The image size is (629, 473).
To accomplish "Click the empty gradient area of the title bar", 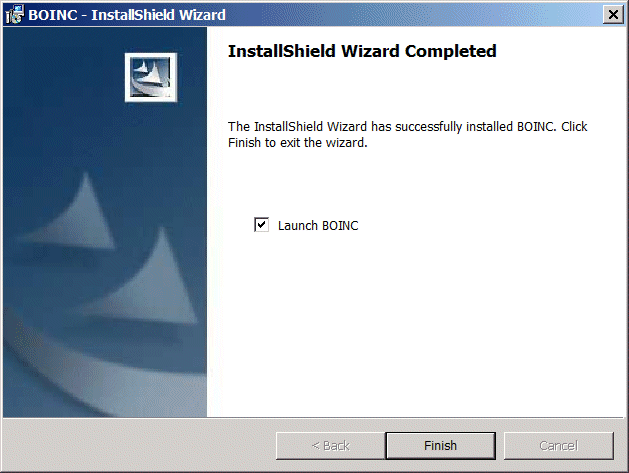I will [x=413, y=15].
